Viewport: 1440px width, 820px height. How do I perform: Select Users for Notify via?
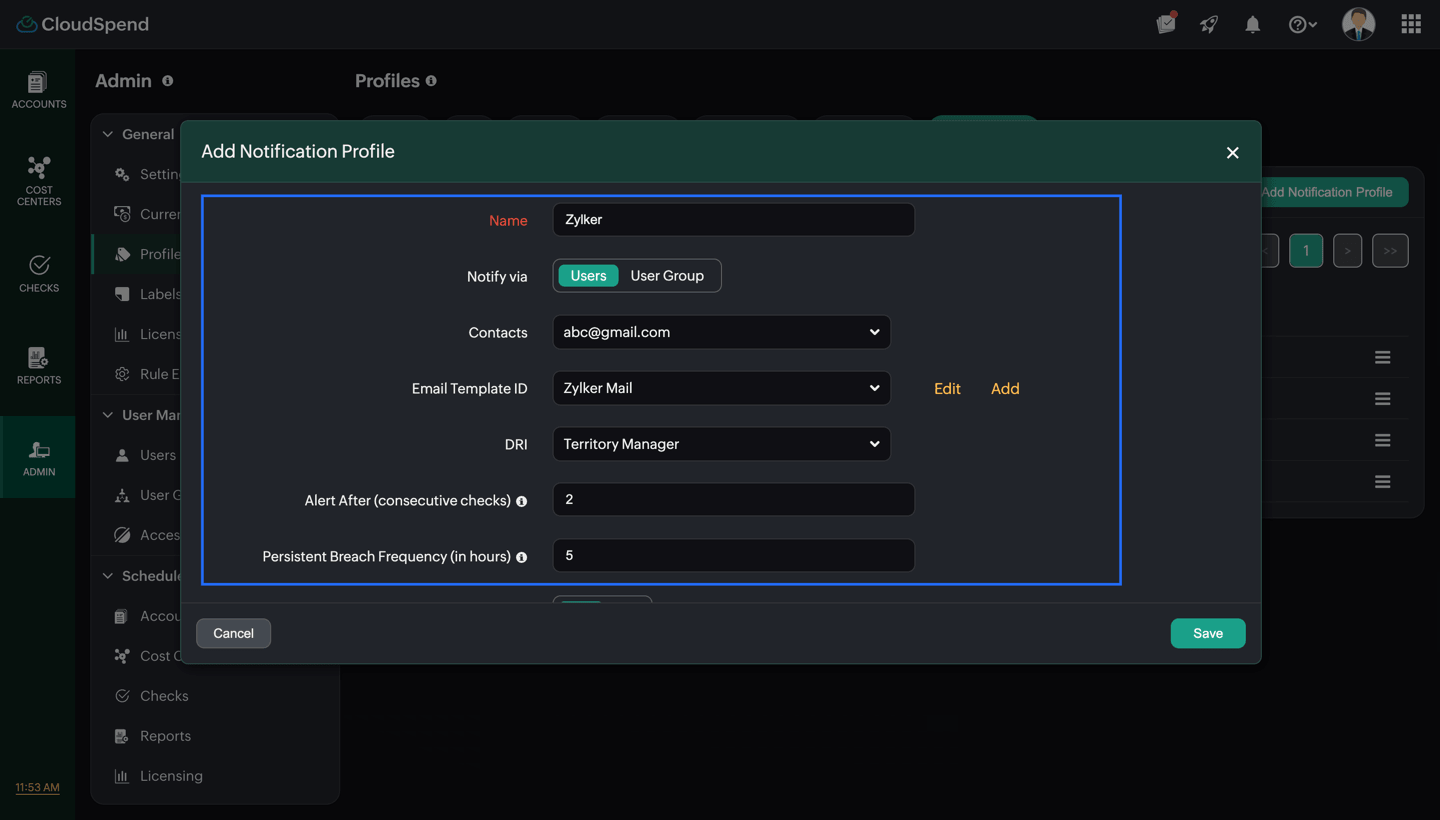[x=588, y=276]
